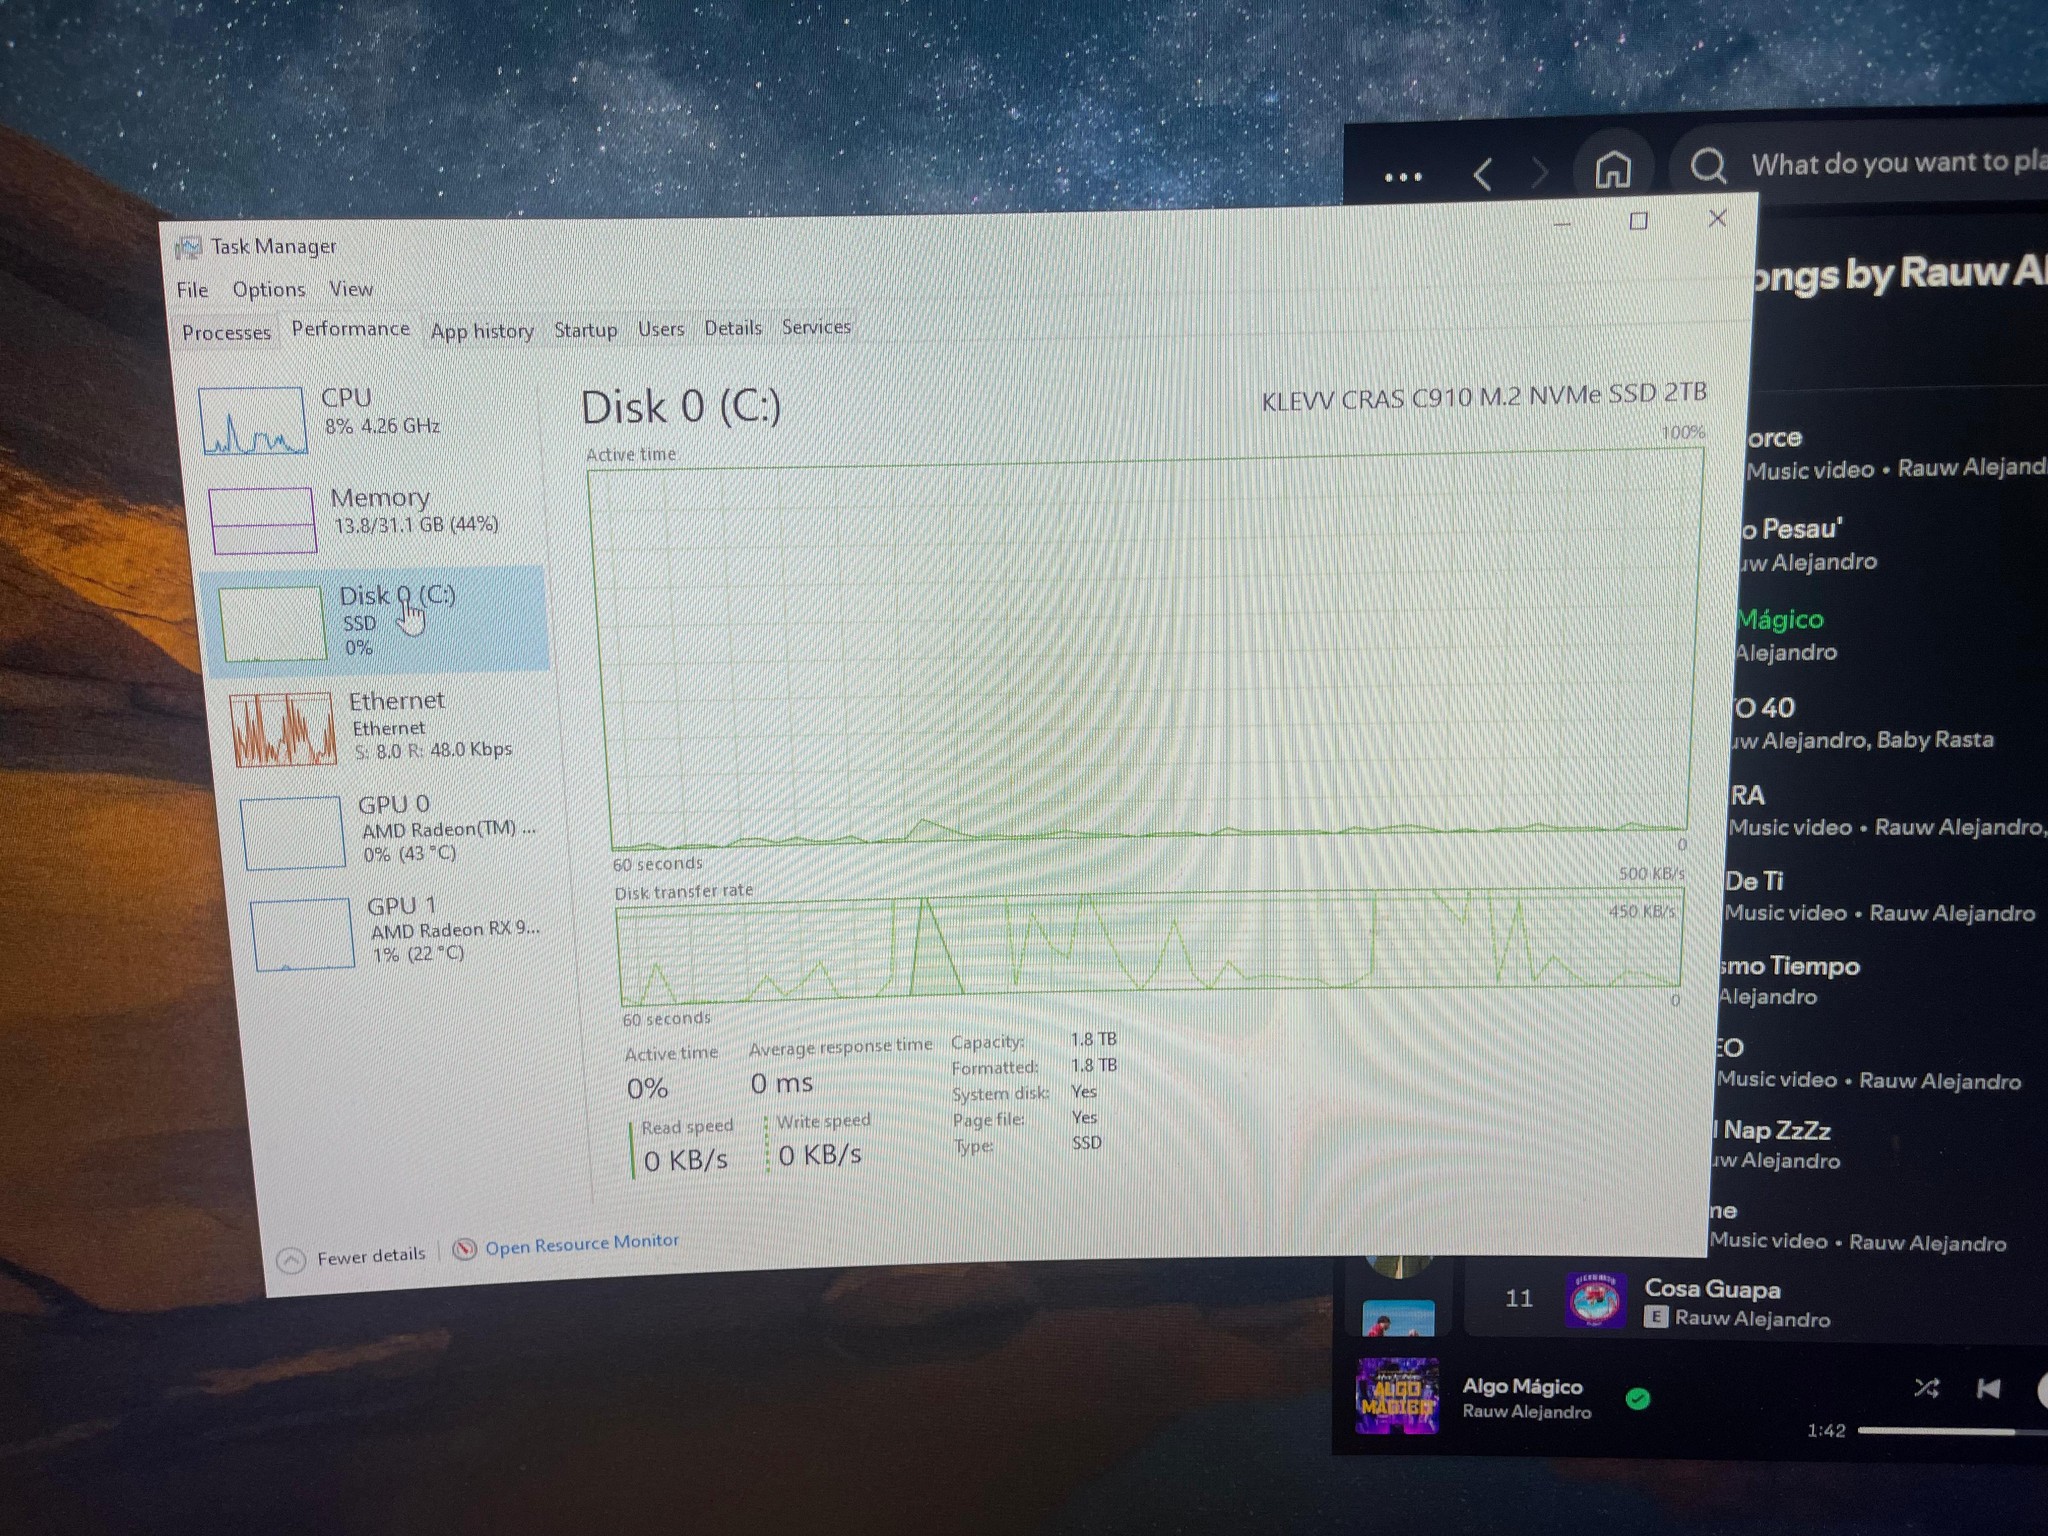The image size is (2048, 1536).
Task: Open the File menu in Task Manager
Action: [x=192, y=290]
